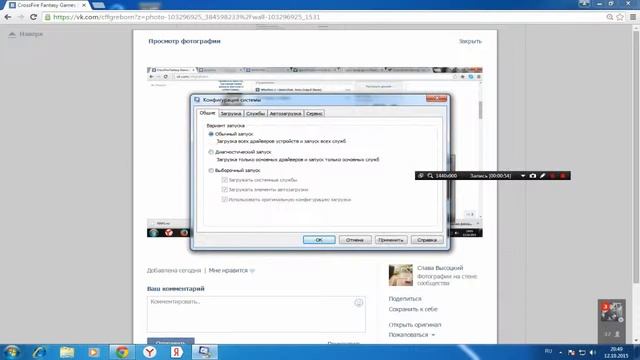Click the Наверх link at top left
The image size is (640, 360).
[26, 34]
